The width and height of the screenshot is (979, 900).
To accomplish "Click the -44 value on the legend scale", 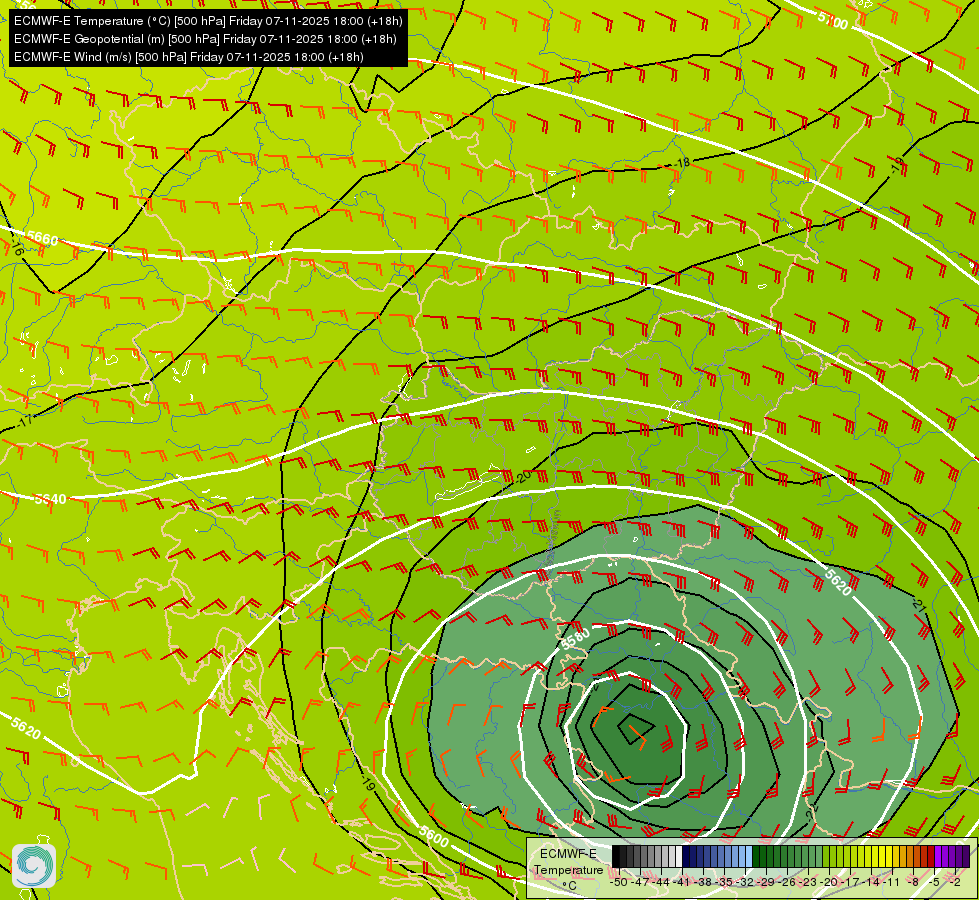I will click(661, 883).
